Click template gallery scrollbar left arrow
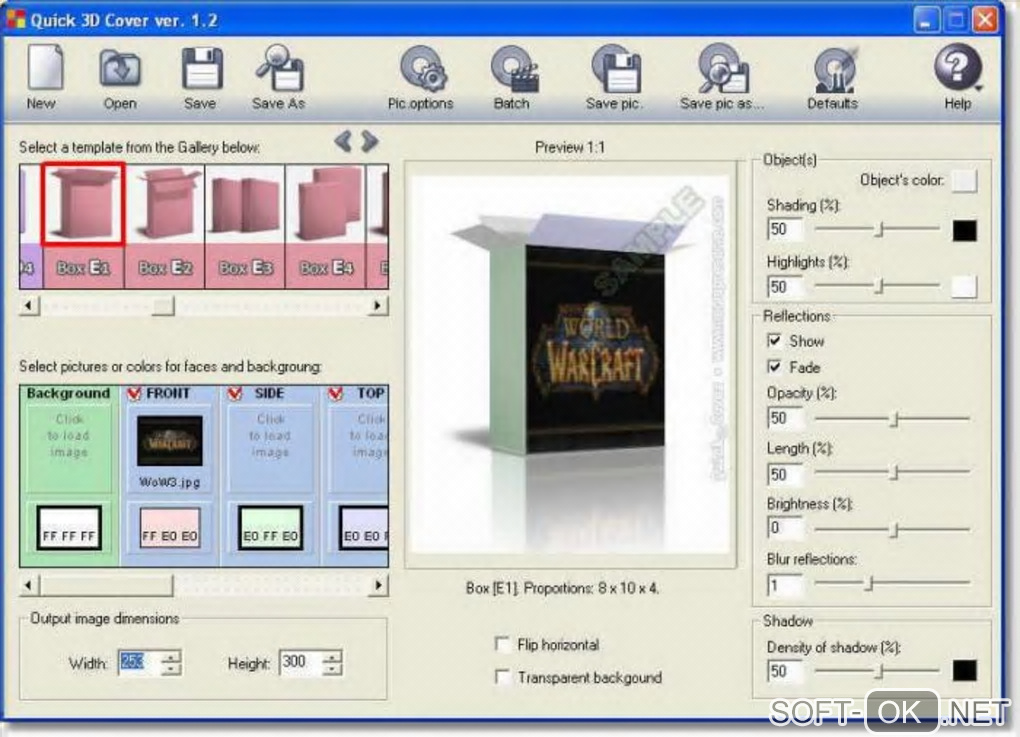 (29, 305)
